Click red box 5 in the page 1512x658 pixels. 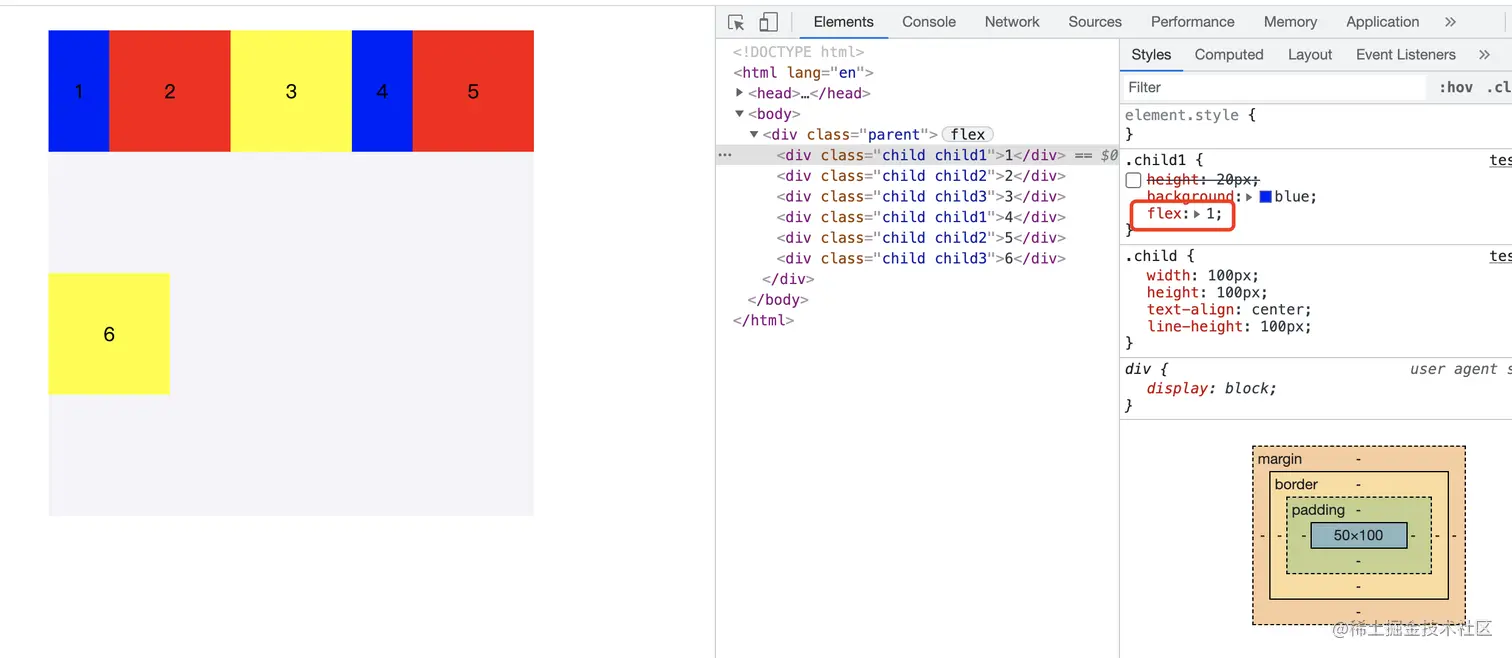pos(473,91)
